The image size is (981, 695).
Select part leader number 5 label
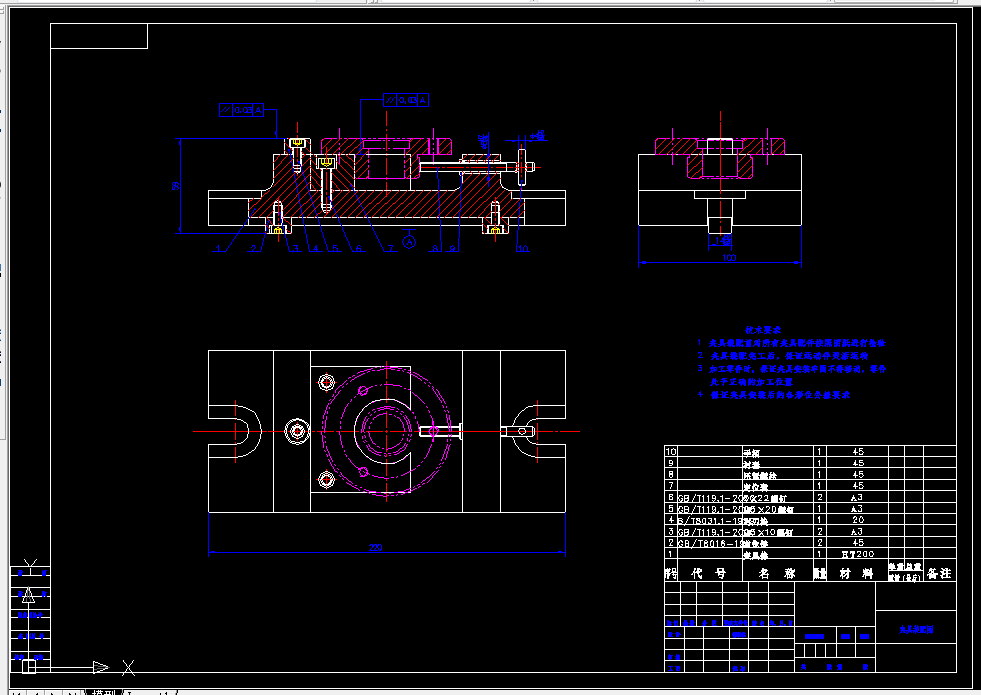[335, 248]
